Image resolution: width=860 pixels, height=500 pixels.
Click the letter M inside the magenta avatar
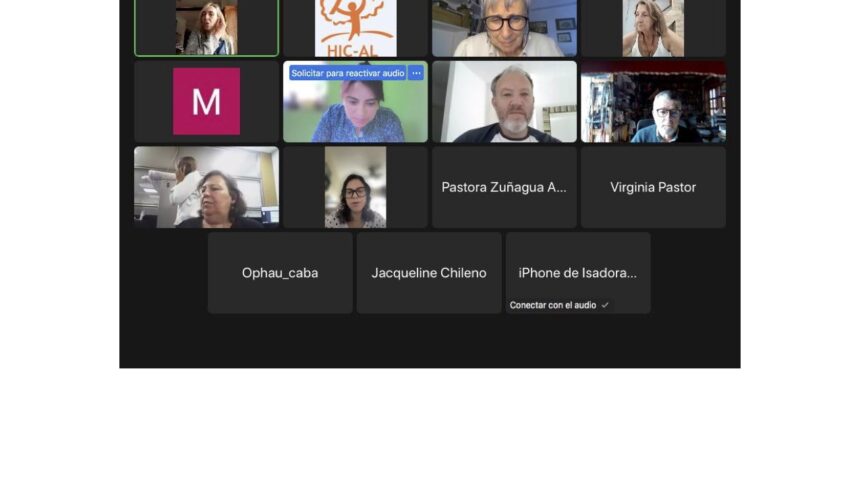coord(206,102)
